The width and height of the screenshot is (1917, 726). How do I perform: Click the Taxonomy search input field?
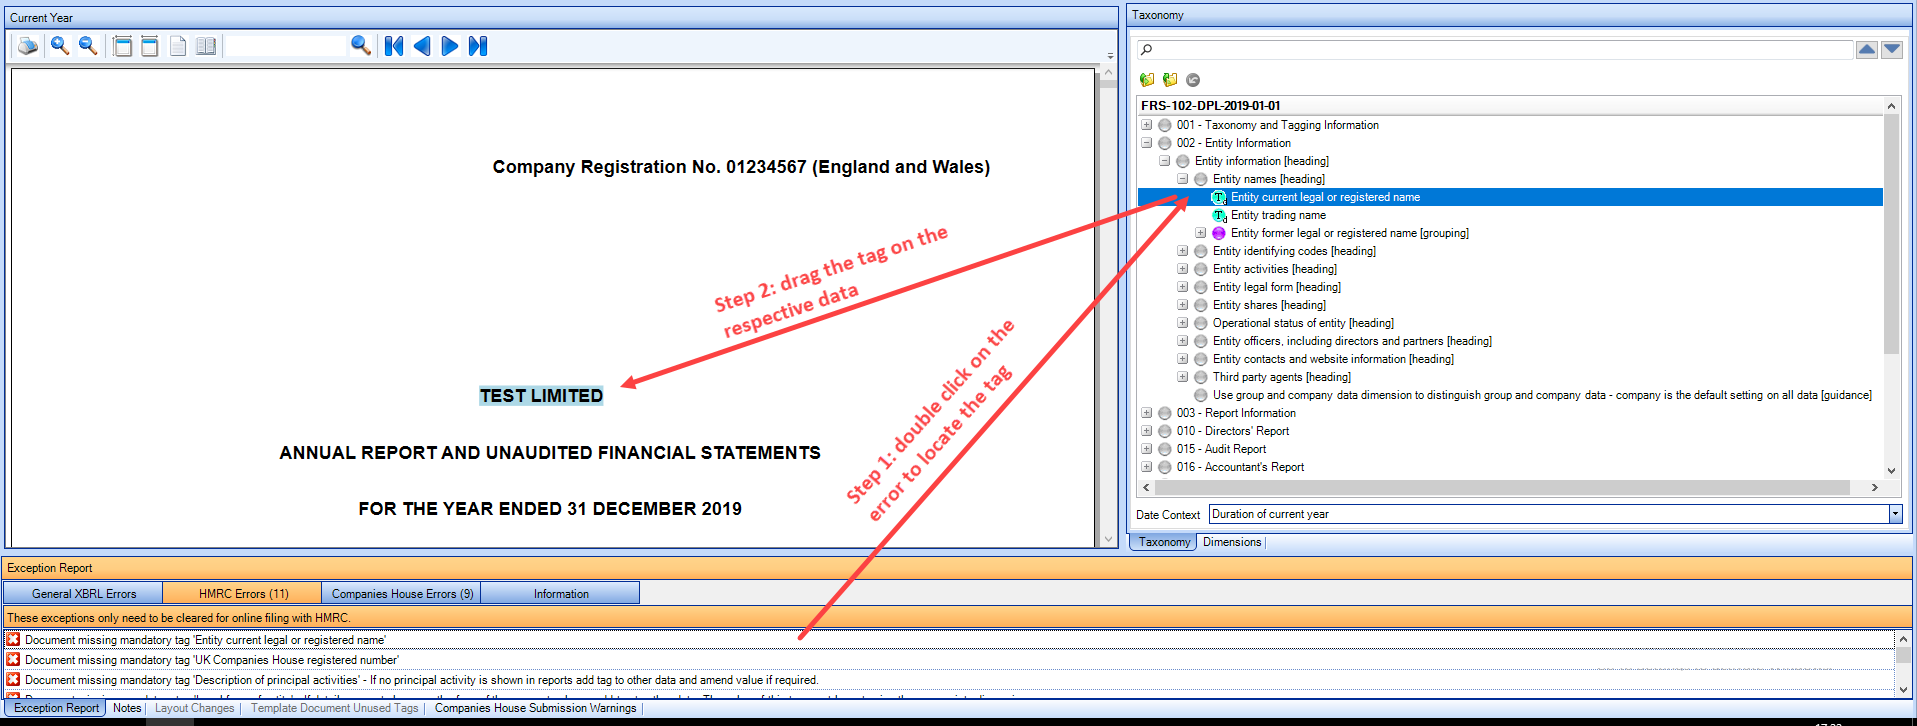tap(1495, 49)
